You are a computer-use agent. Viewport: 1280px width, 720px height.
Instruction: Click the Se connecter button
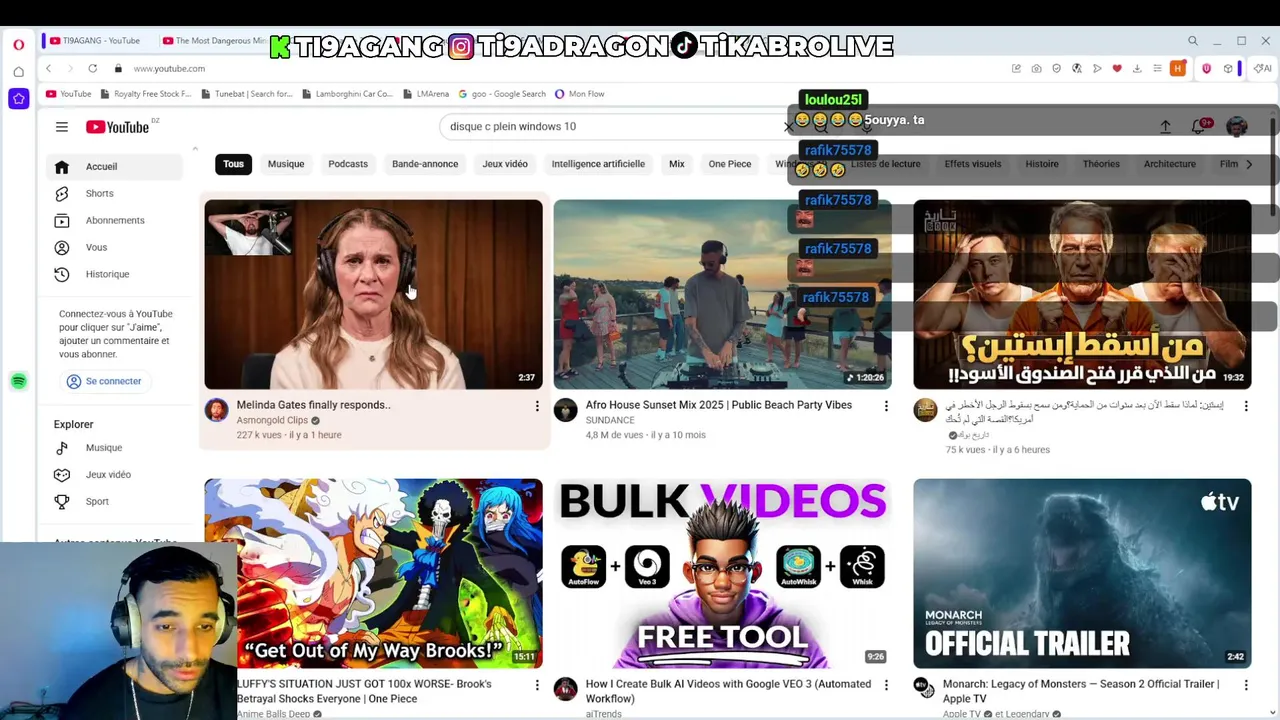click(x=104, y=381)
